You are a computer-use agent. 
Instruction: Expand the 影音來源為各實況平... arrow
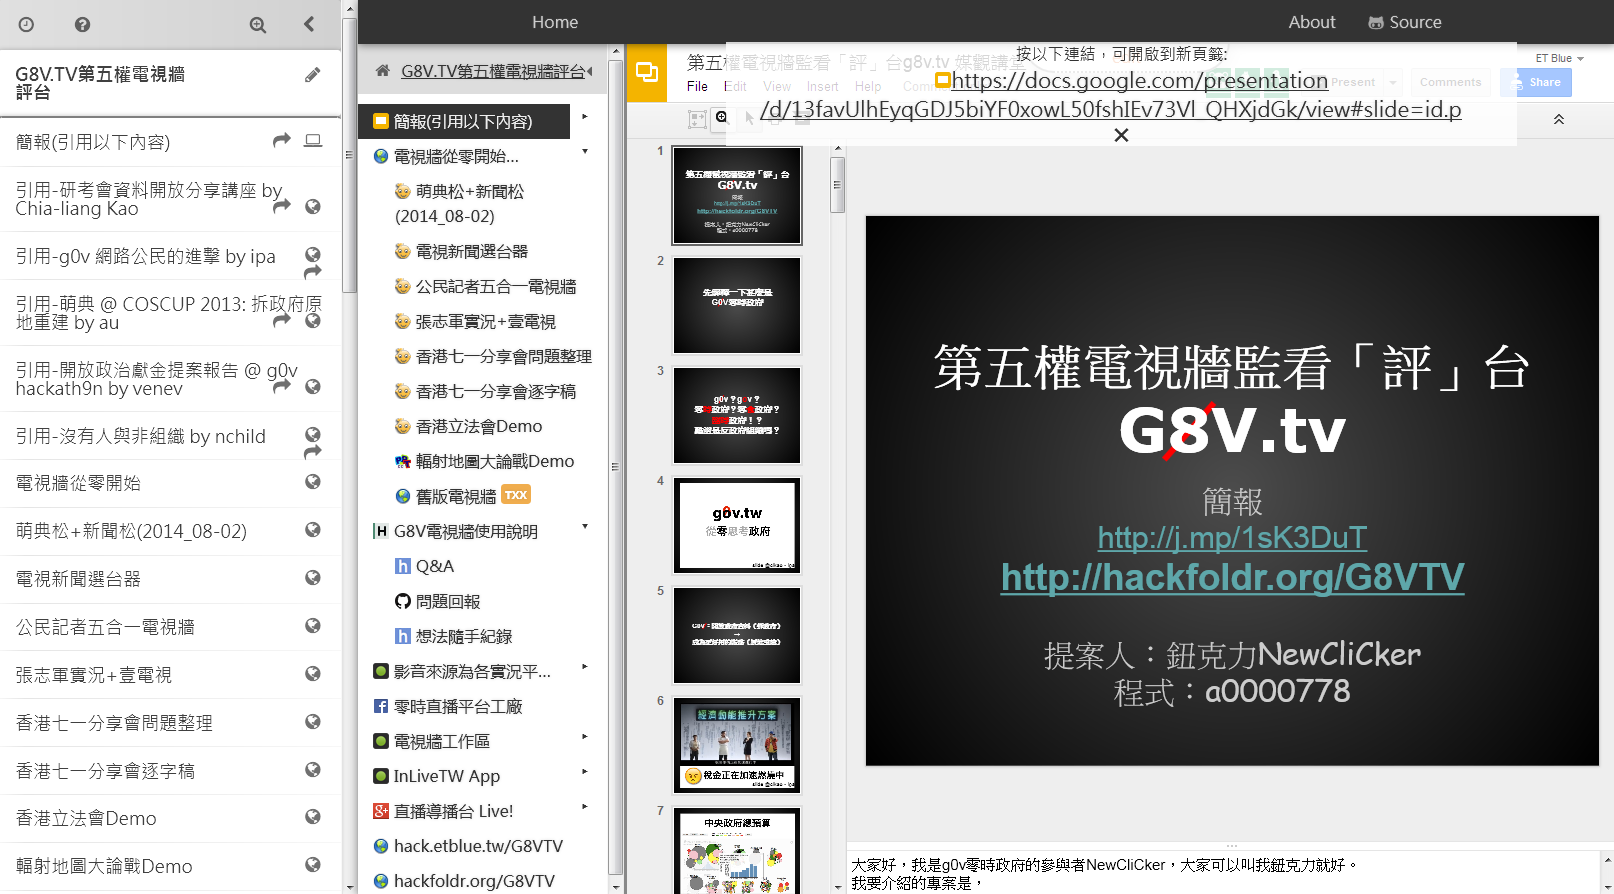point(585,667)
